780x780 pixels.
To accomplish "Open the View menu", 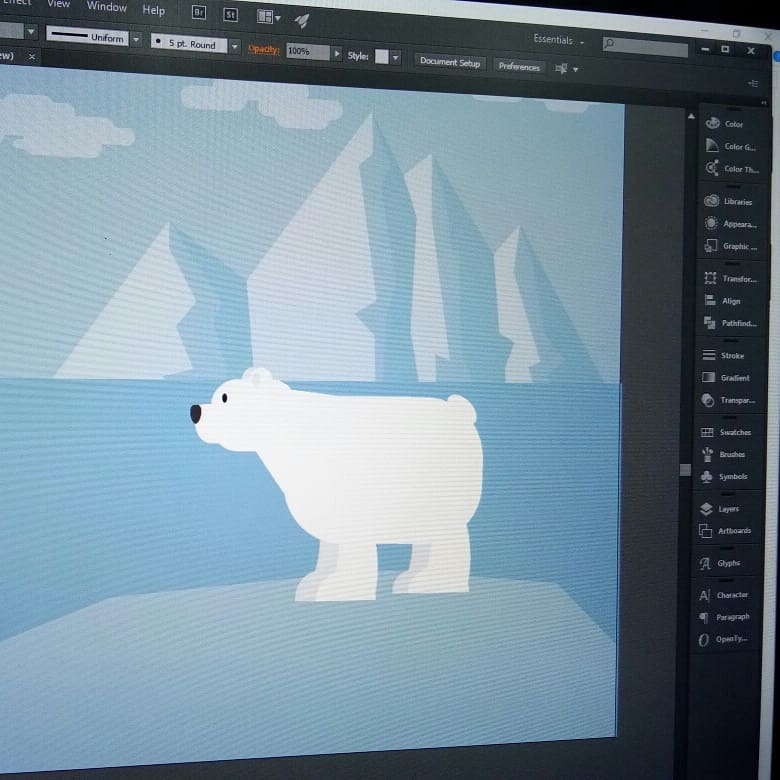I will [x=58, y=4].
